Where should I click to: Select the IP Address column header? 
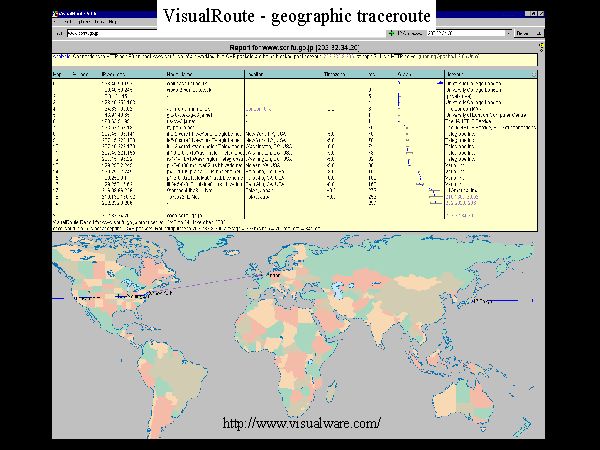[113, 74]
